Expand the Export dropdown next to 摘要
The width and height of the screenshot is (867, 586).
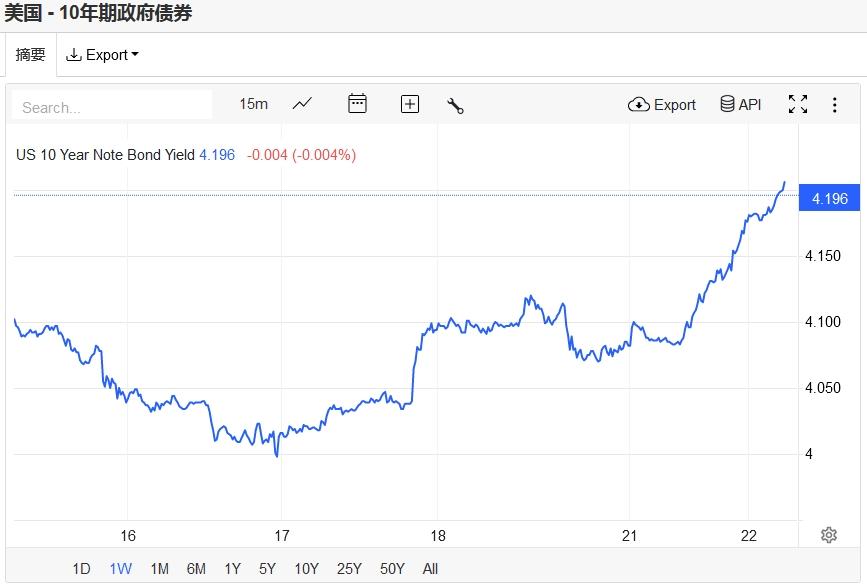tap(102, 55)
